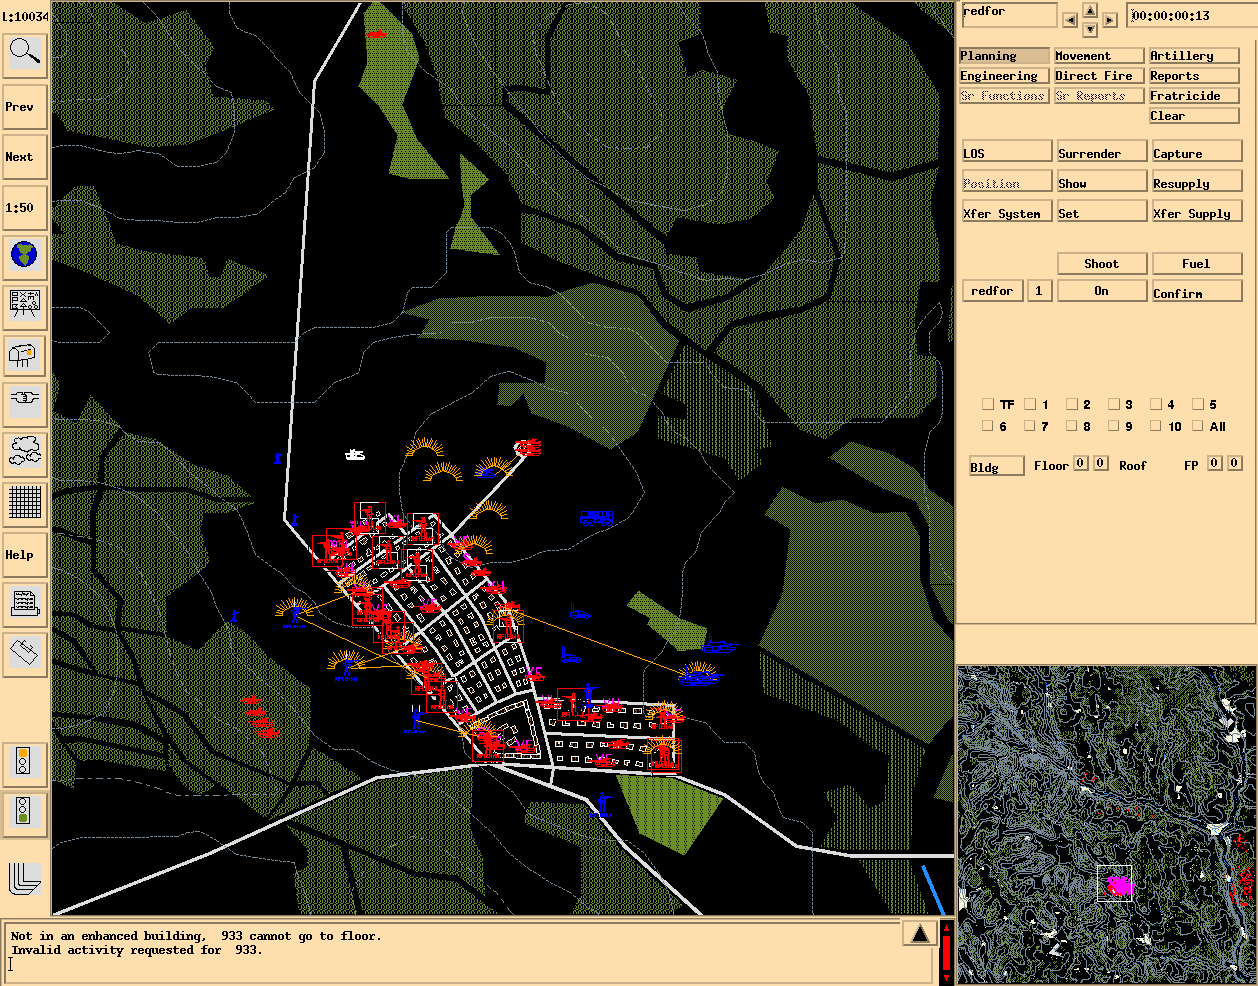This screenshot has width=1258, height=986.
Task: Switch to the Movement menu
Action: click(x=1098, y=56)
